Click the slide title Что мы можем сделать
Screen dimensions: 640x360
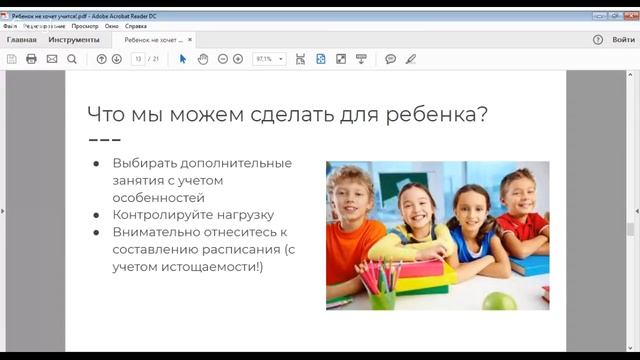click(287, 114)
